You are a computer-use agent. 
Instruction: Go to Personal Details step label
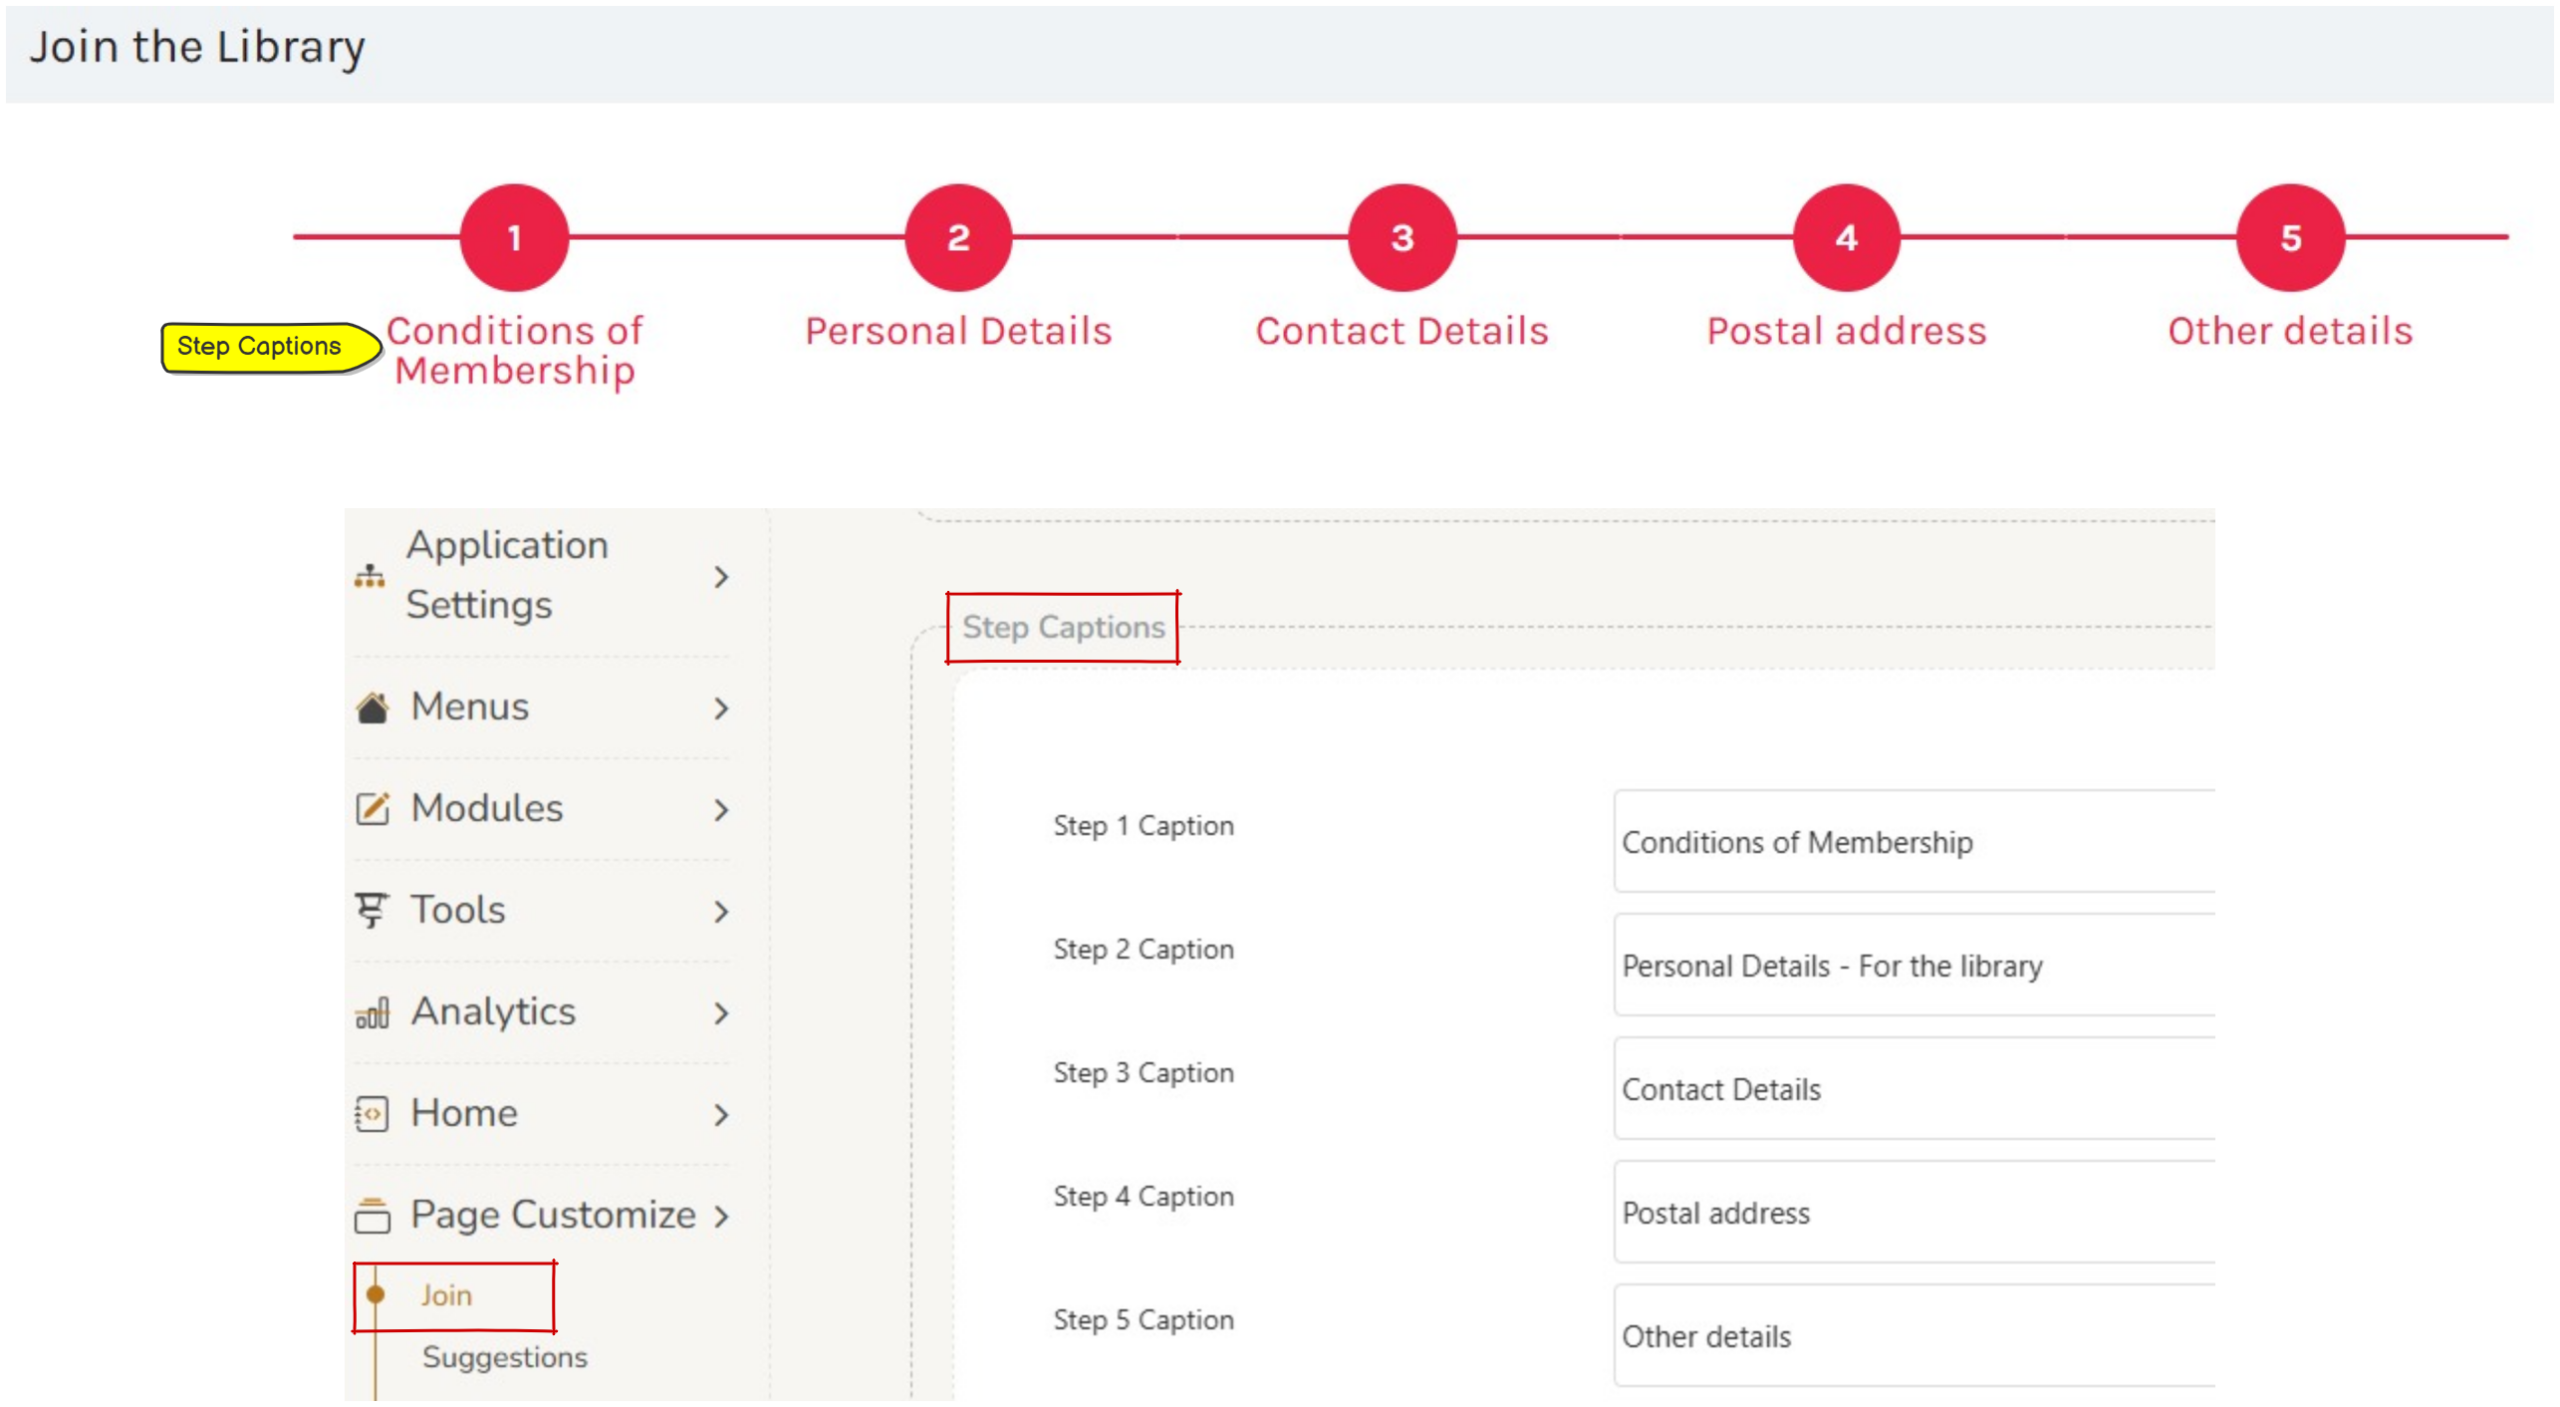coord(958,331)
